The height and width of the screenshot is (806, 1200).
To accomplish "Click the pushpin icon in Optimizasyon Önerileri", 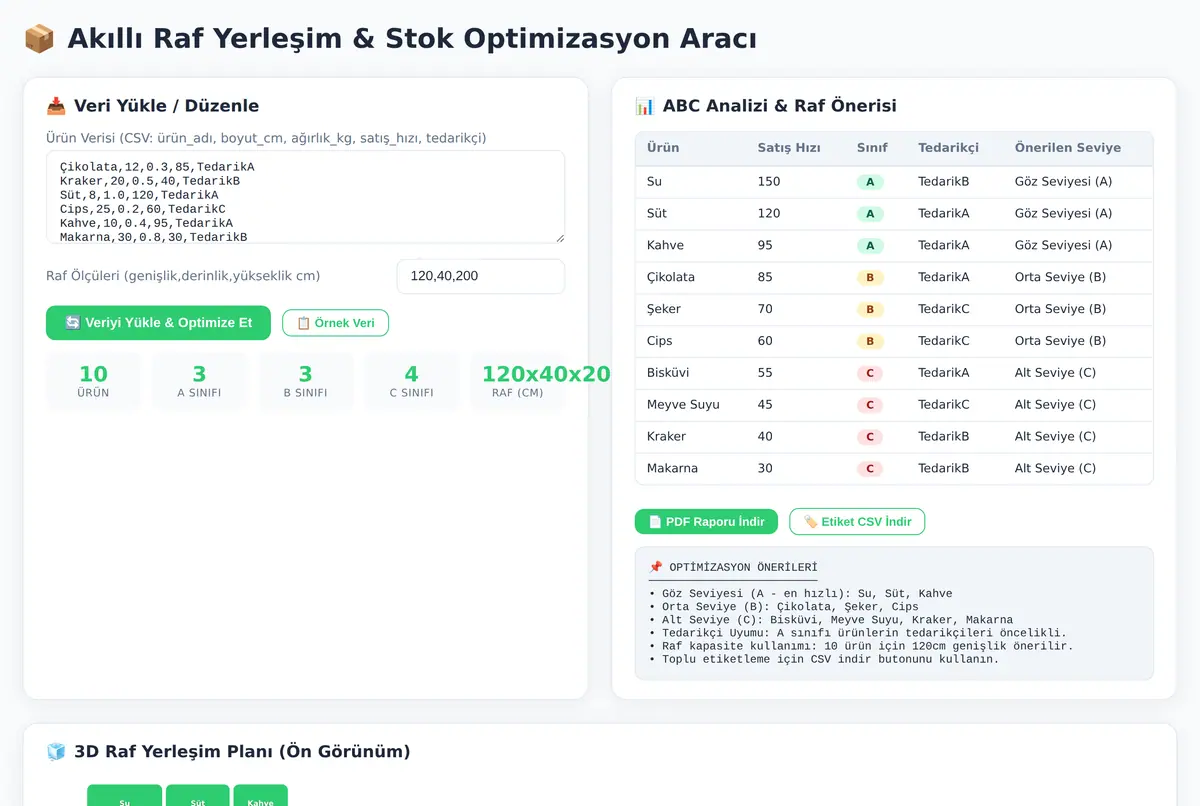I will point(656,567).
